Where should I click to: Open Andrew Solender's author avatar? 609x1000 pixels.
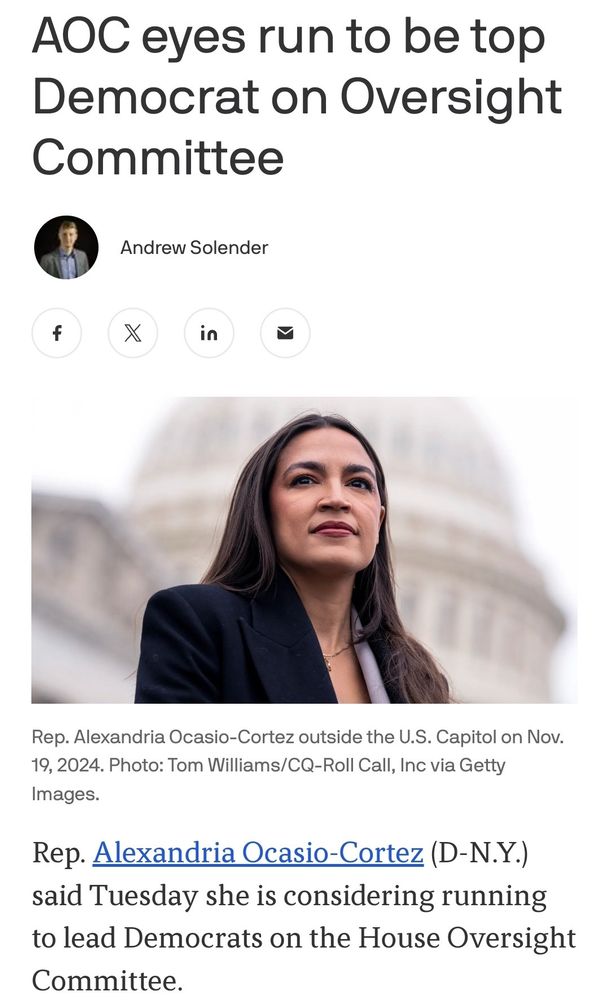tap(66, 247)
